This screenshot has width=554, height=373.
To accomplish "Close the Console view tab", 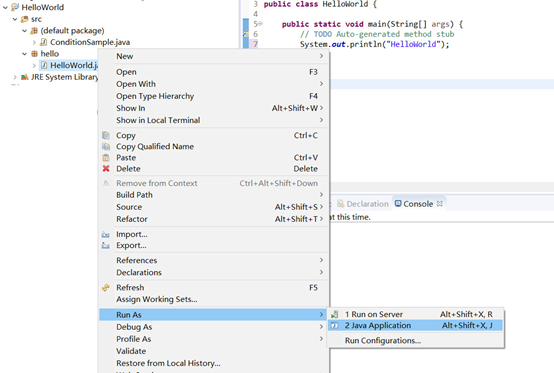I will (x=440, y=203).
